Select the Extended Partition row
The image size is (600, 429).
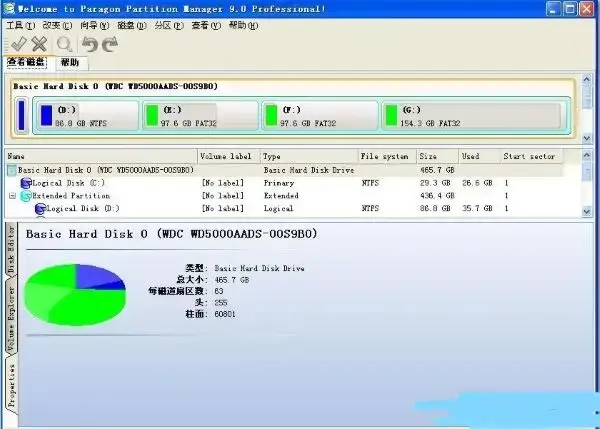284,196
